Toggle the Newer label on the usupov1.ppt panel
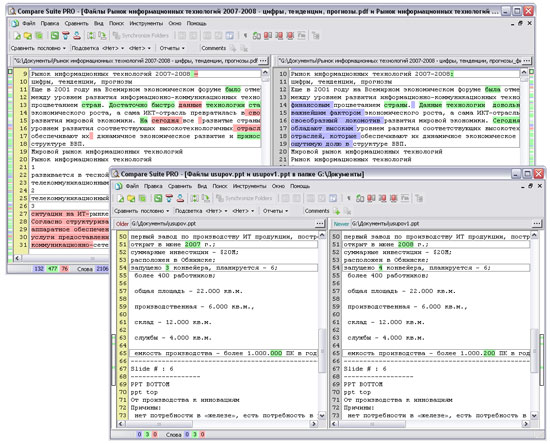 (x=341, y=224)
